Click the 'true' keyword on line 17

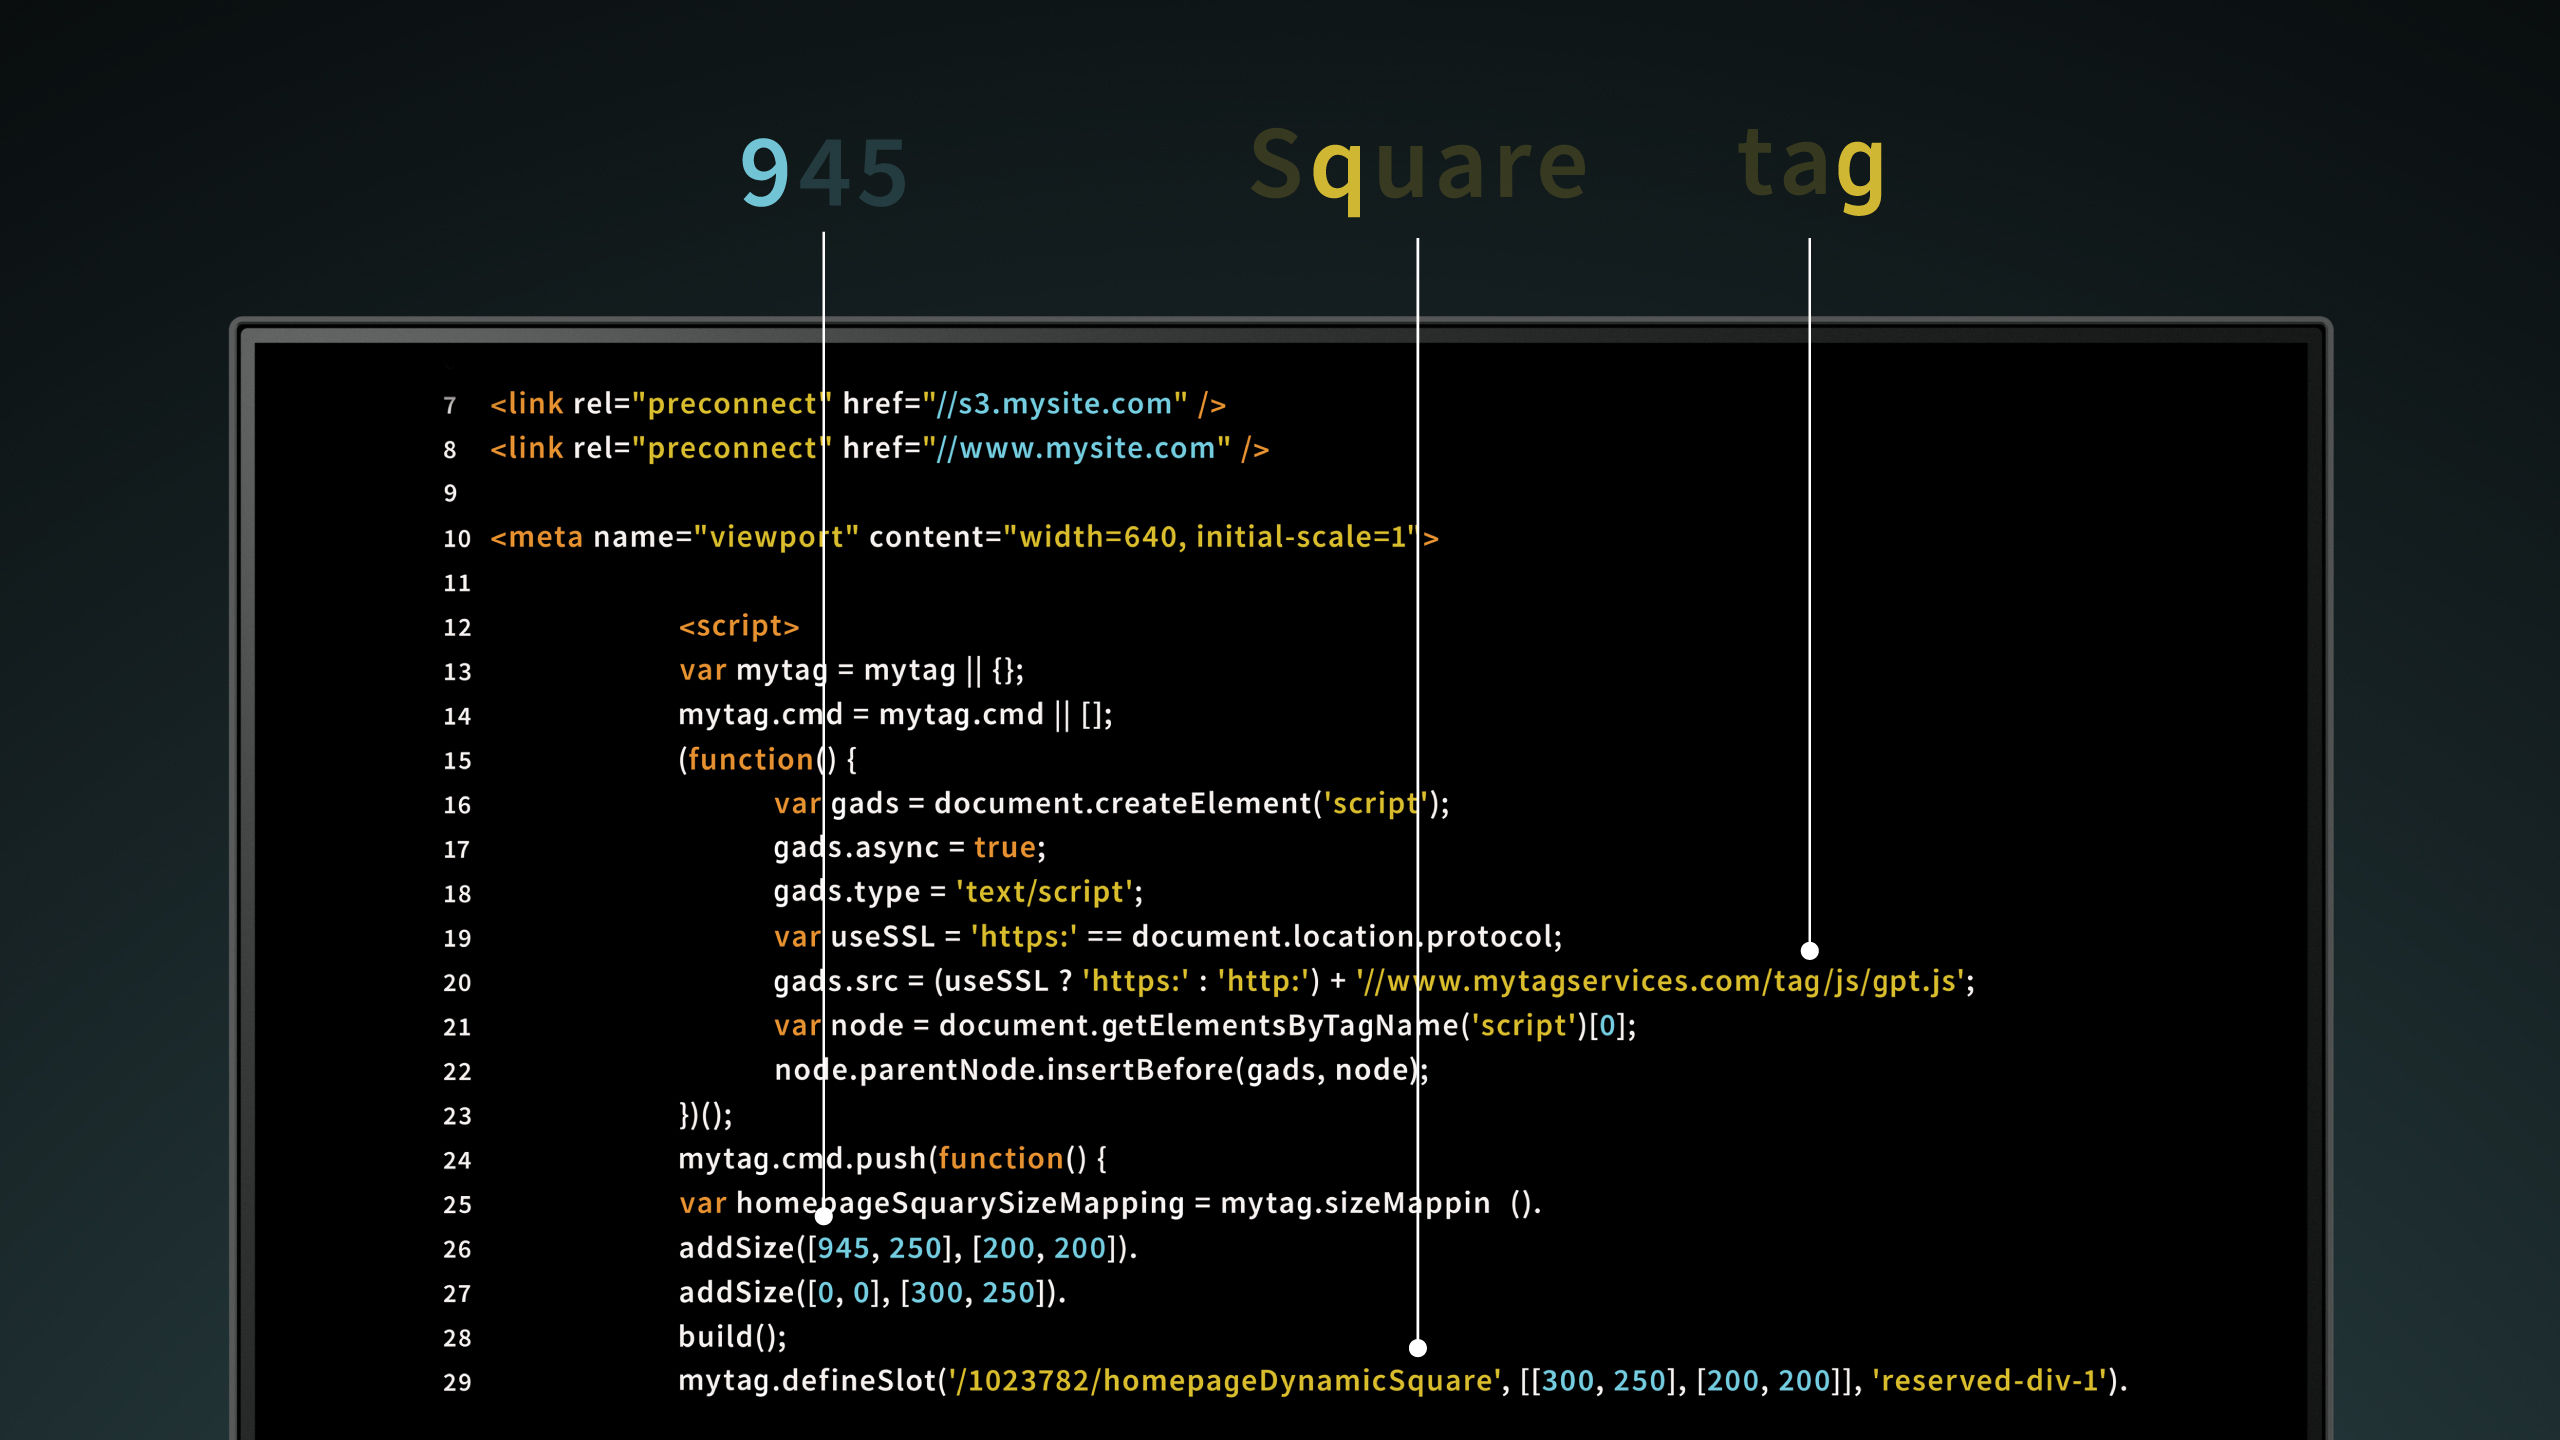point(1004,848)
